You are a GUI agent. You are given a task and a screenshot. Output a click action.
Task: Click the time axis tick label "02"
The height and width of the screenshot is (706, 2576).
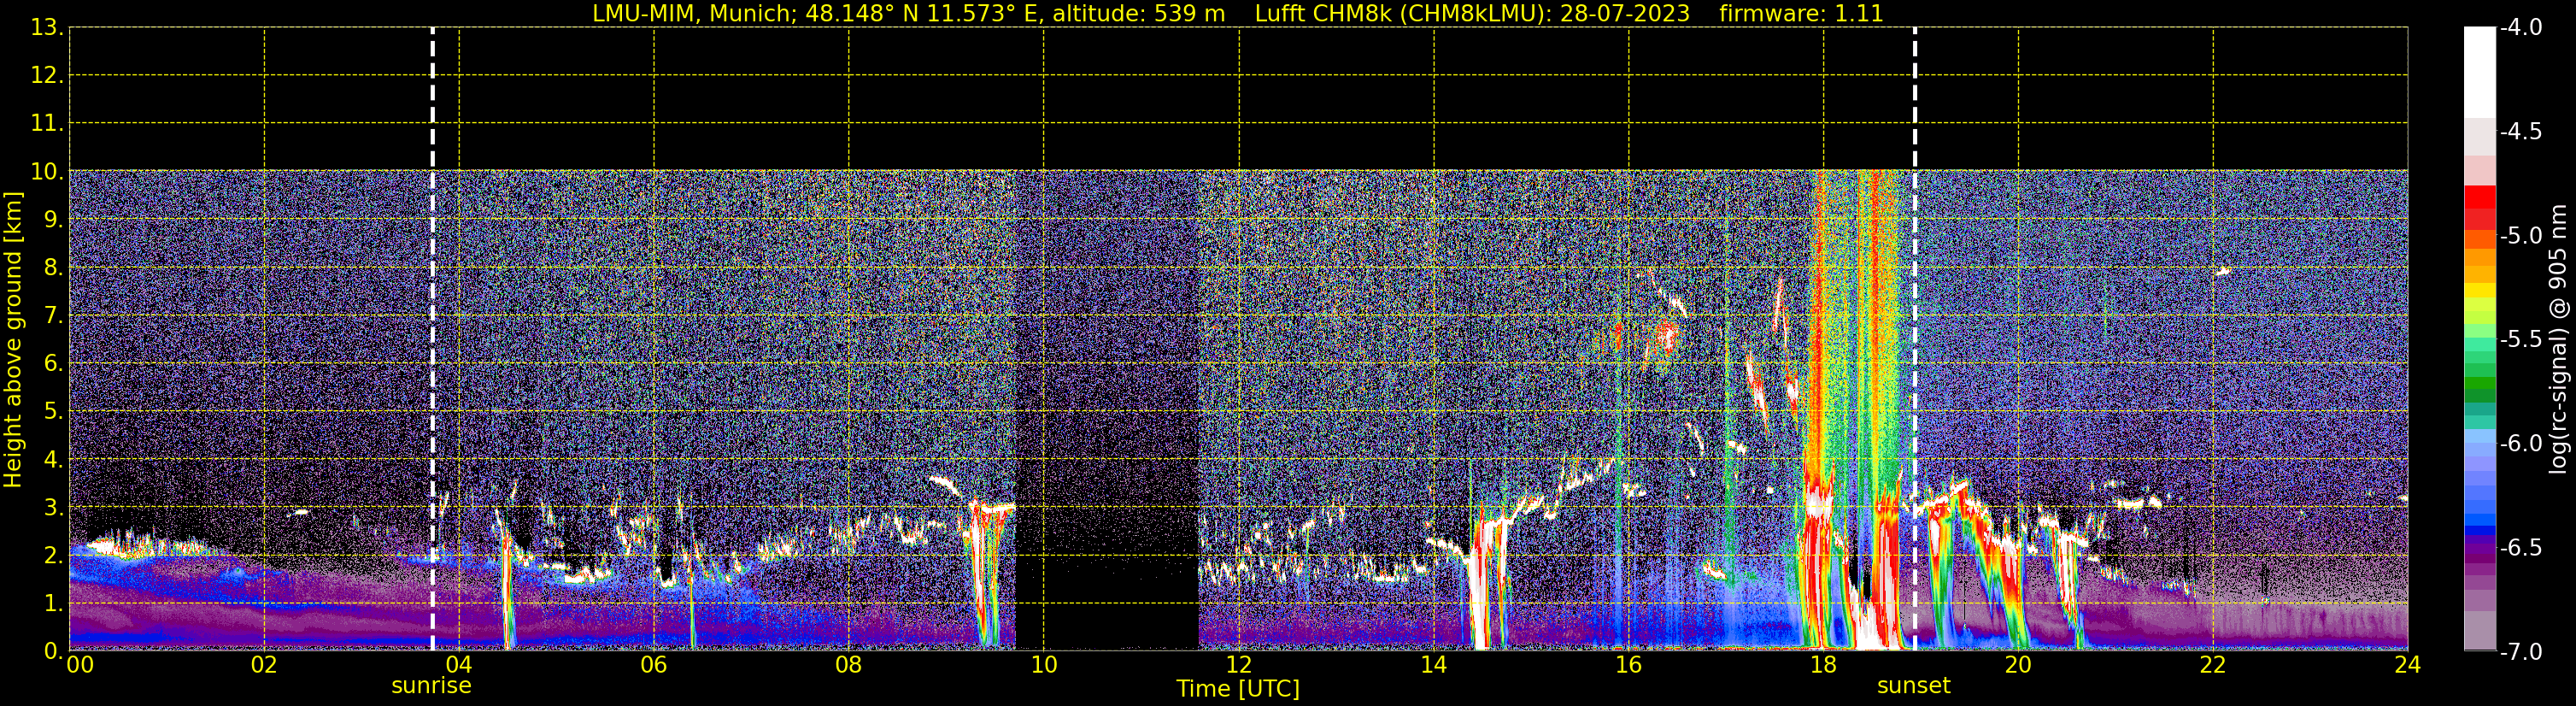[264, 665]
